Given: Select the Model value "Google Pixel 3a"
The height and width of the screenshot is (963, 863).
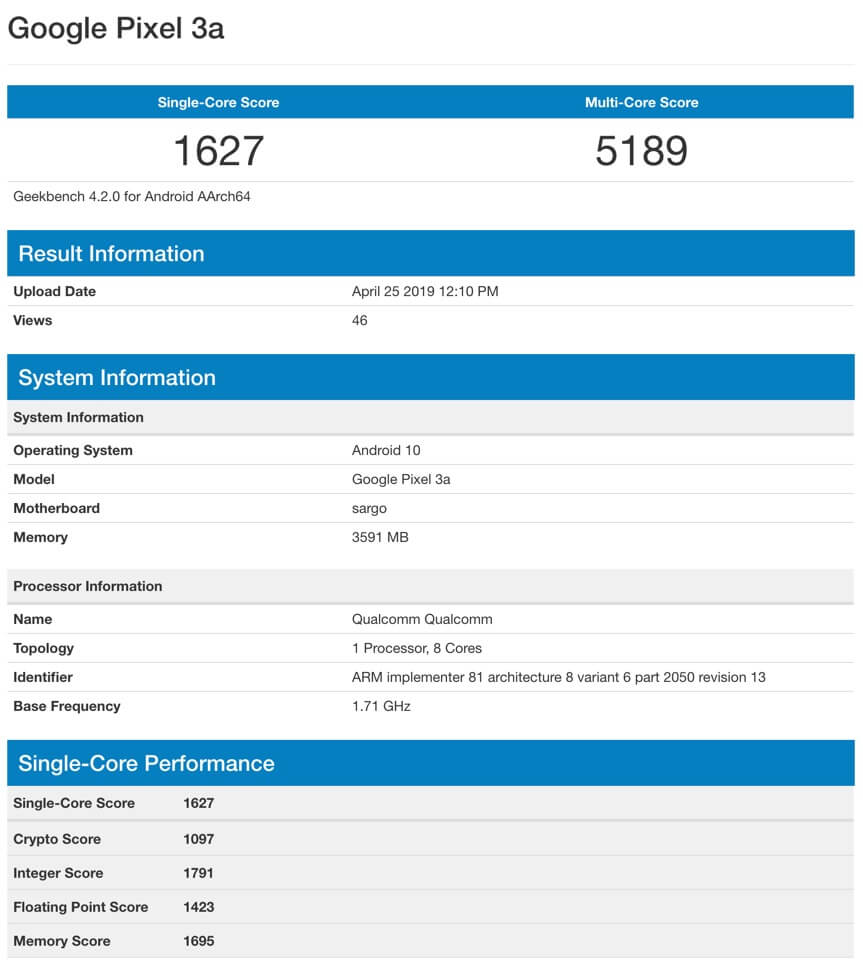Looking at the screenshot, I should point(401,479).
